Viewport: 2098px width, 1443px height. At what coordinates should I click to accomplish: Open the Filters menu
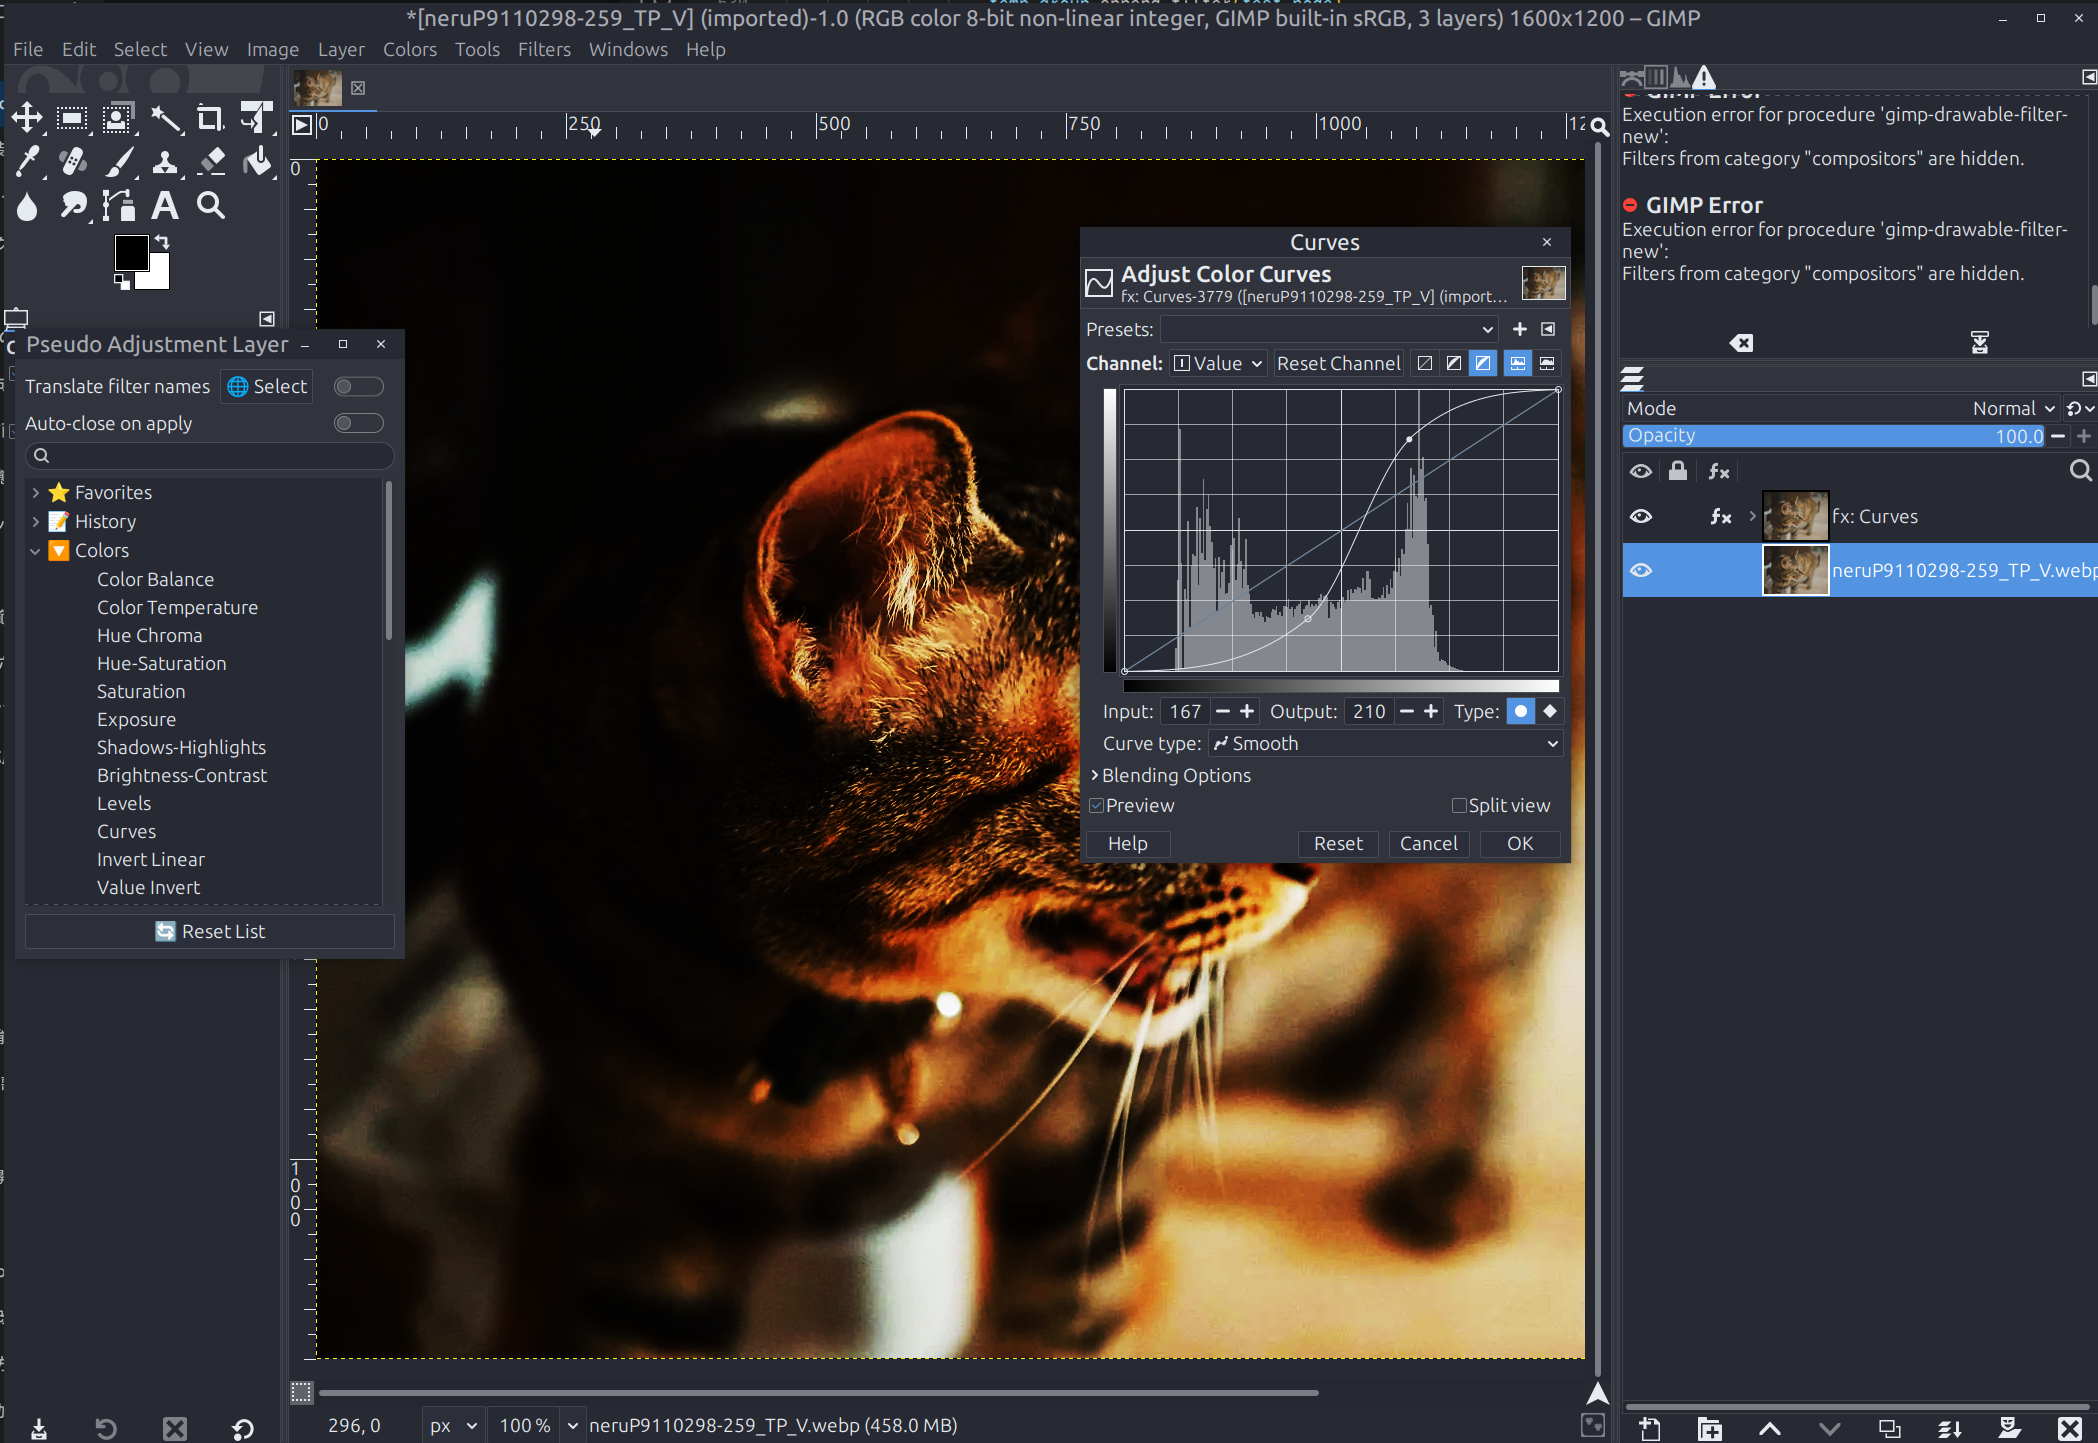point(544,49)
